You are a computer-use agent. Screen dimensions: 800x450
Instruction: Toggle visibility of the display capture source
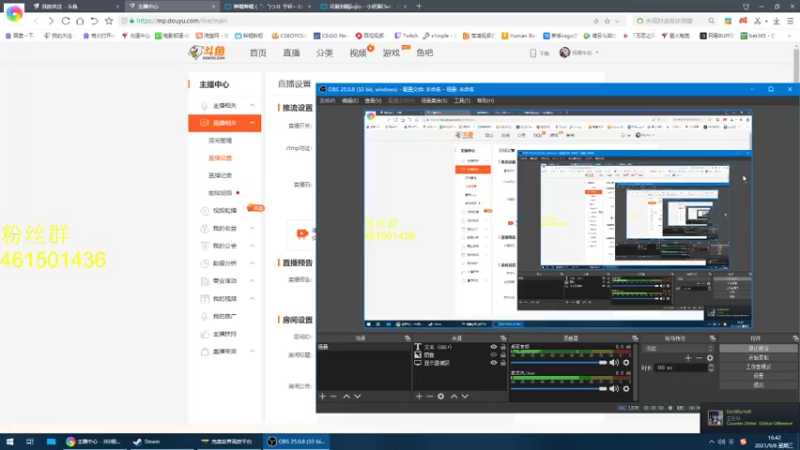[493, 363]
